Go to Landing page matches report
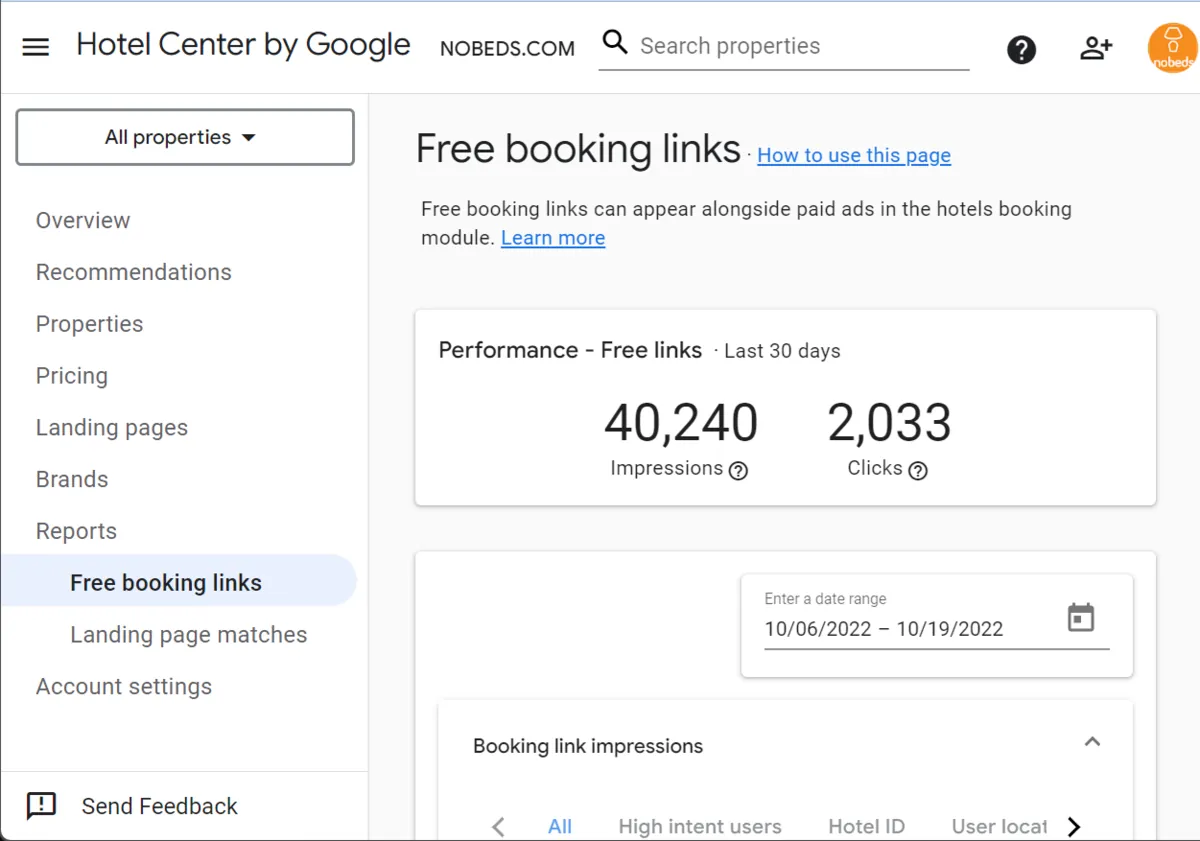The width and height of the screenshot is (1200, 841). (x=188, y=635)
